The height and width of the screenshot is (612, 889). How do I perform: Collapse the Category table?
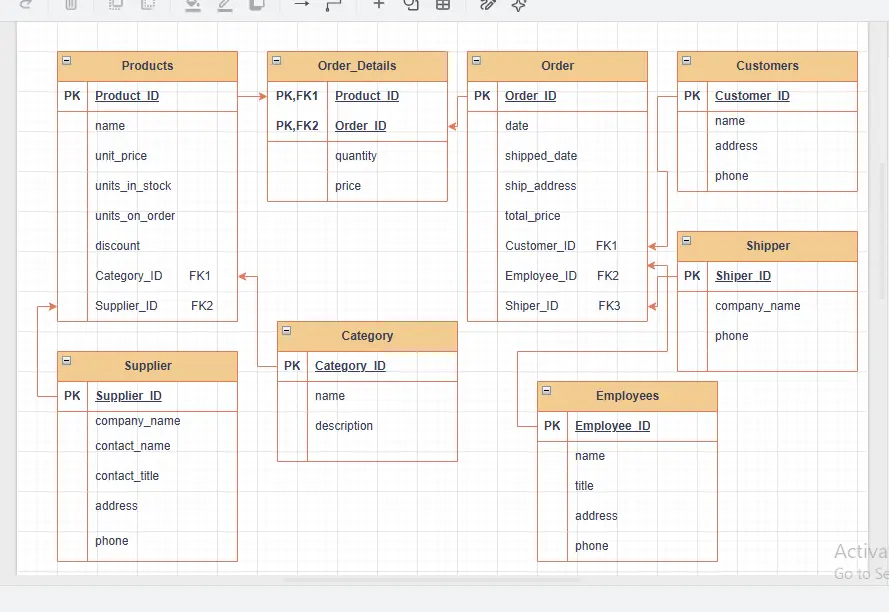[x=287, y=330]
